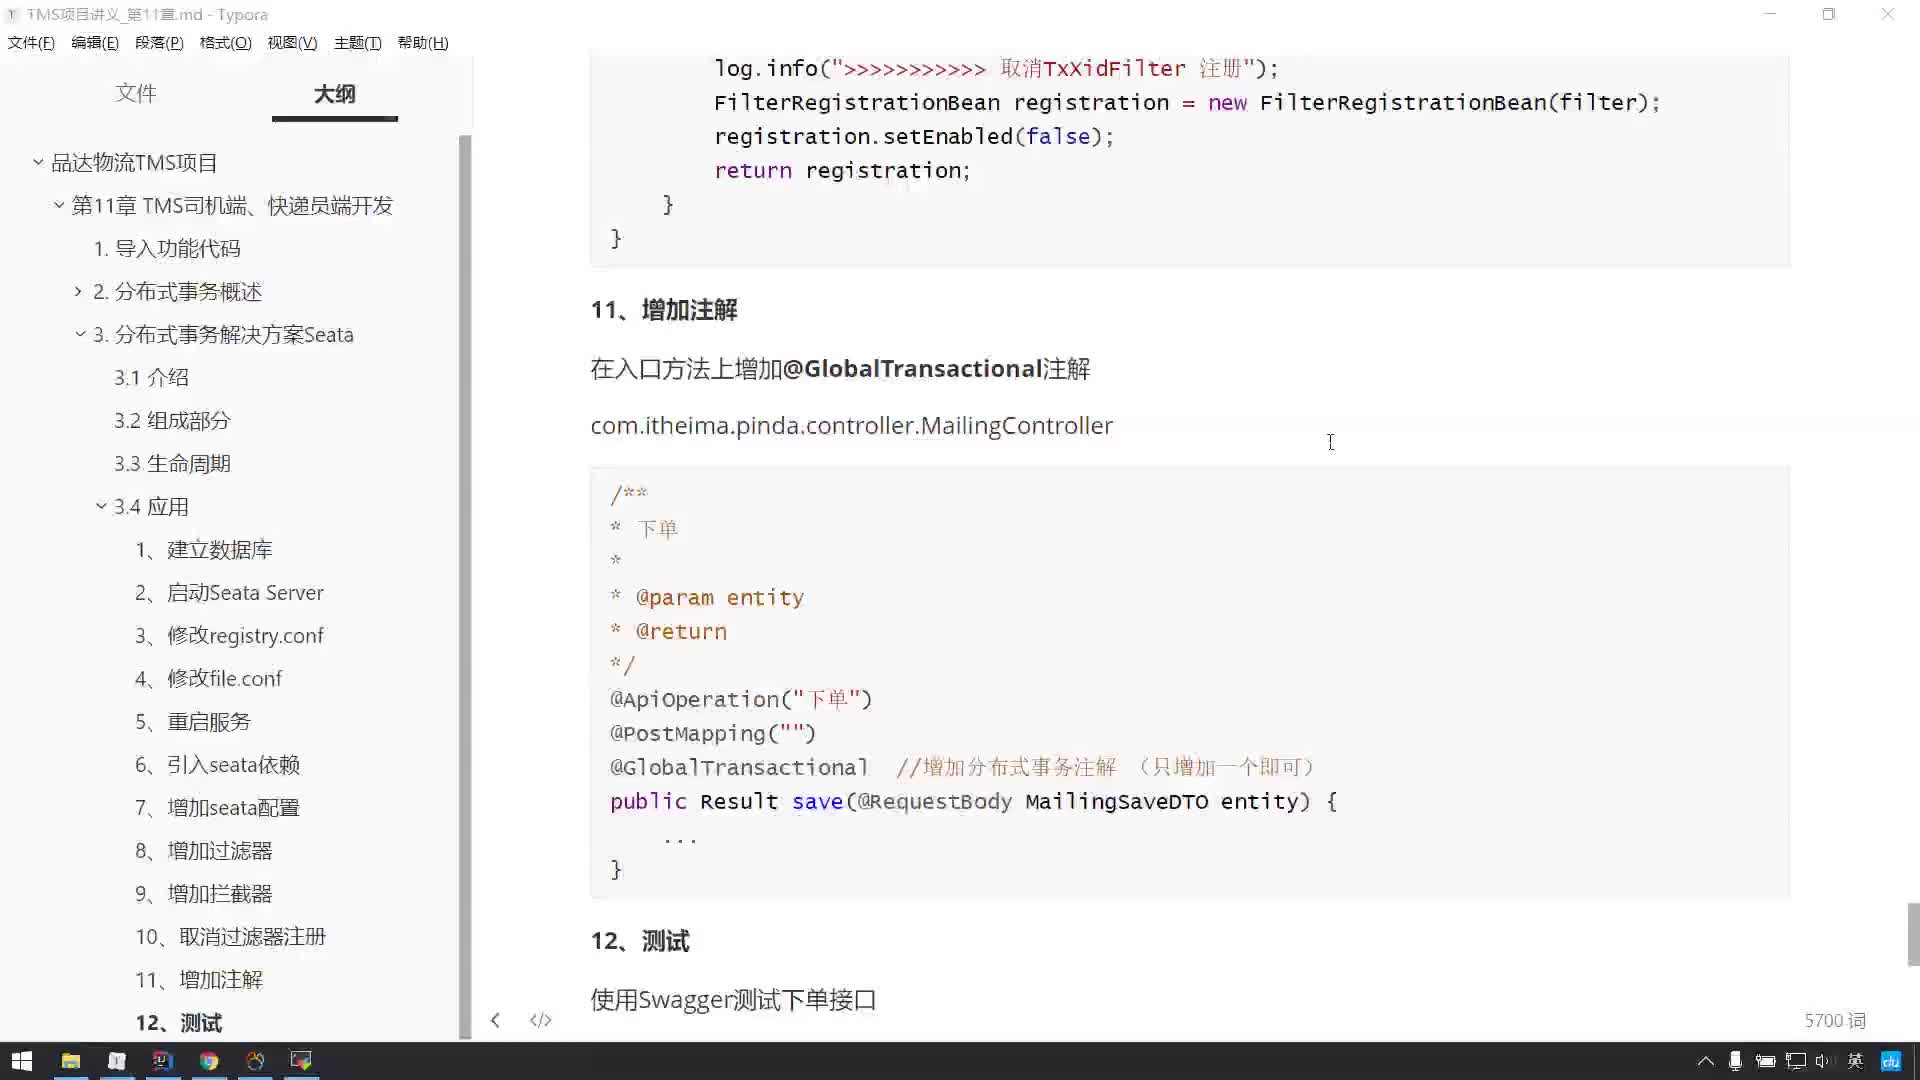Click registration.setEnabled(false) code line
The height and width of the screenshot is (1080, 1920).
(914, 136)
